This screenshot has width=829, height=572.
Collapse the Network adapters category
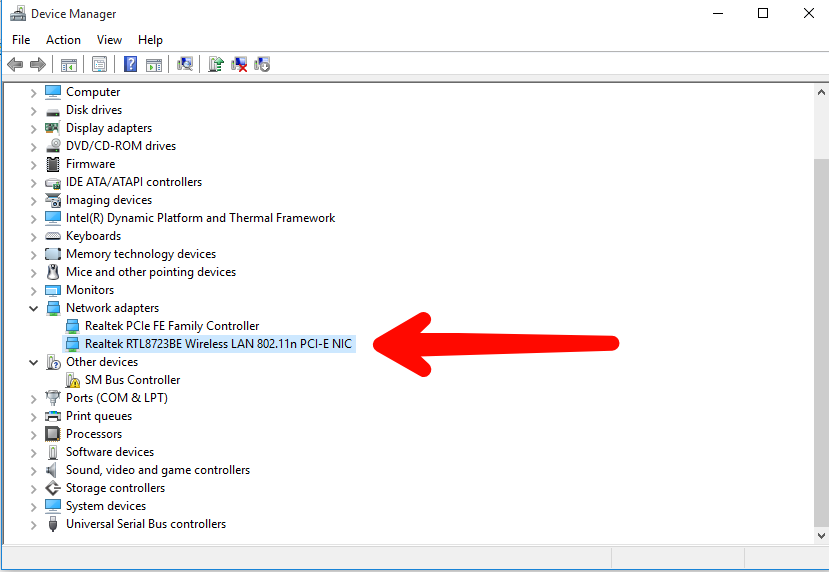(33, 308)
